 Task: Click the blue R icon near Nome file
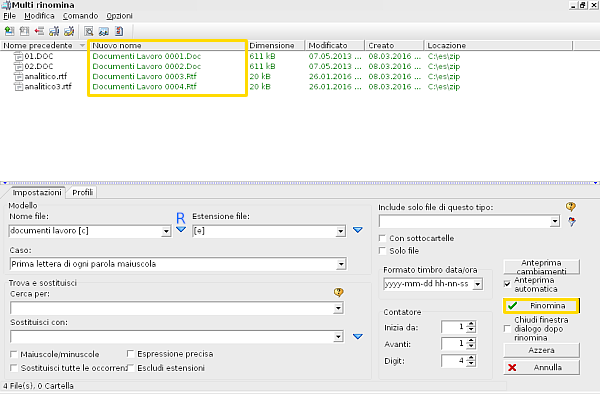(181, 218)
